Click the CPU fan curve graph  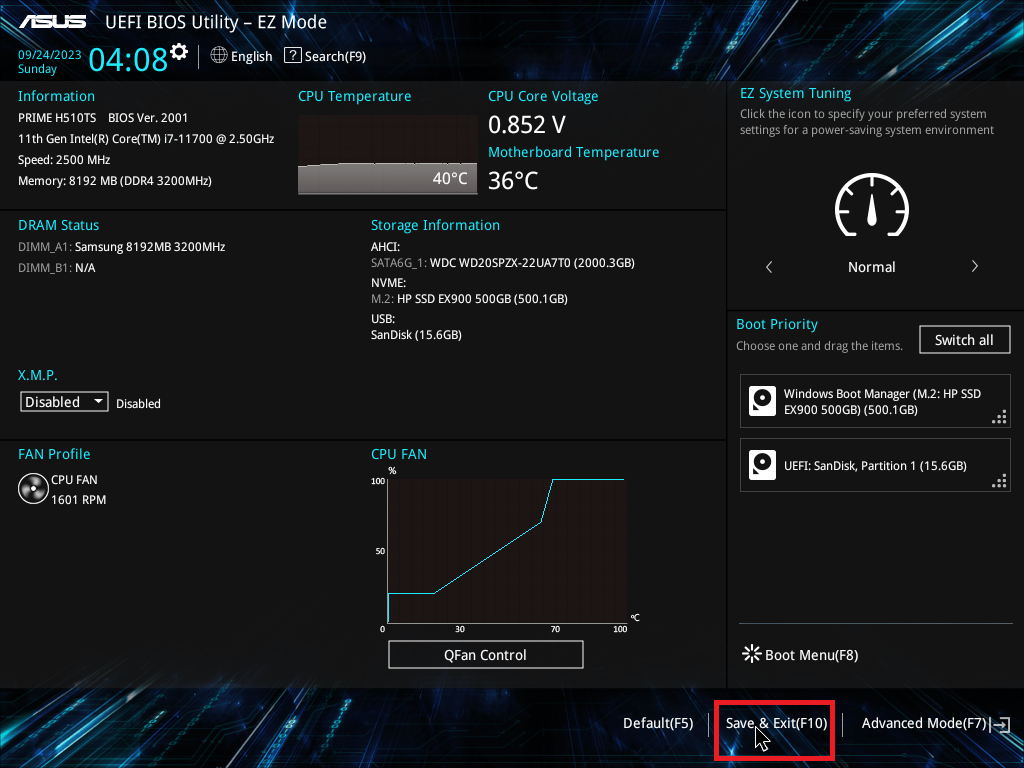pyautogui.click(x=507, y=551)
